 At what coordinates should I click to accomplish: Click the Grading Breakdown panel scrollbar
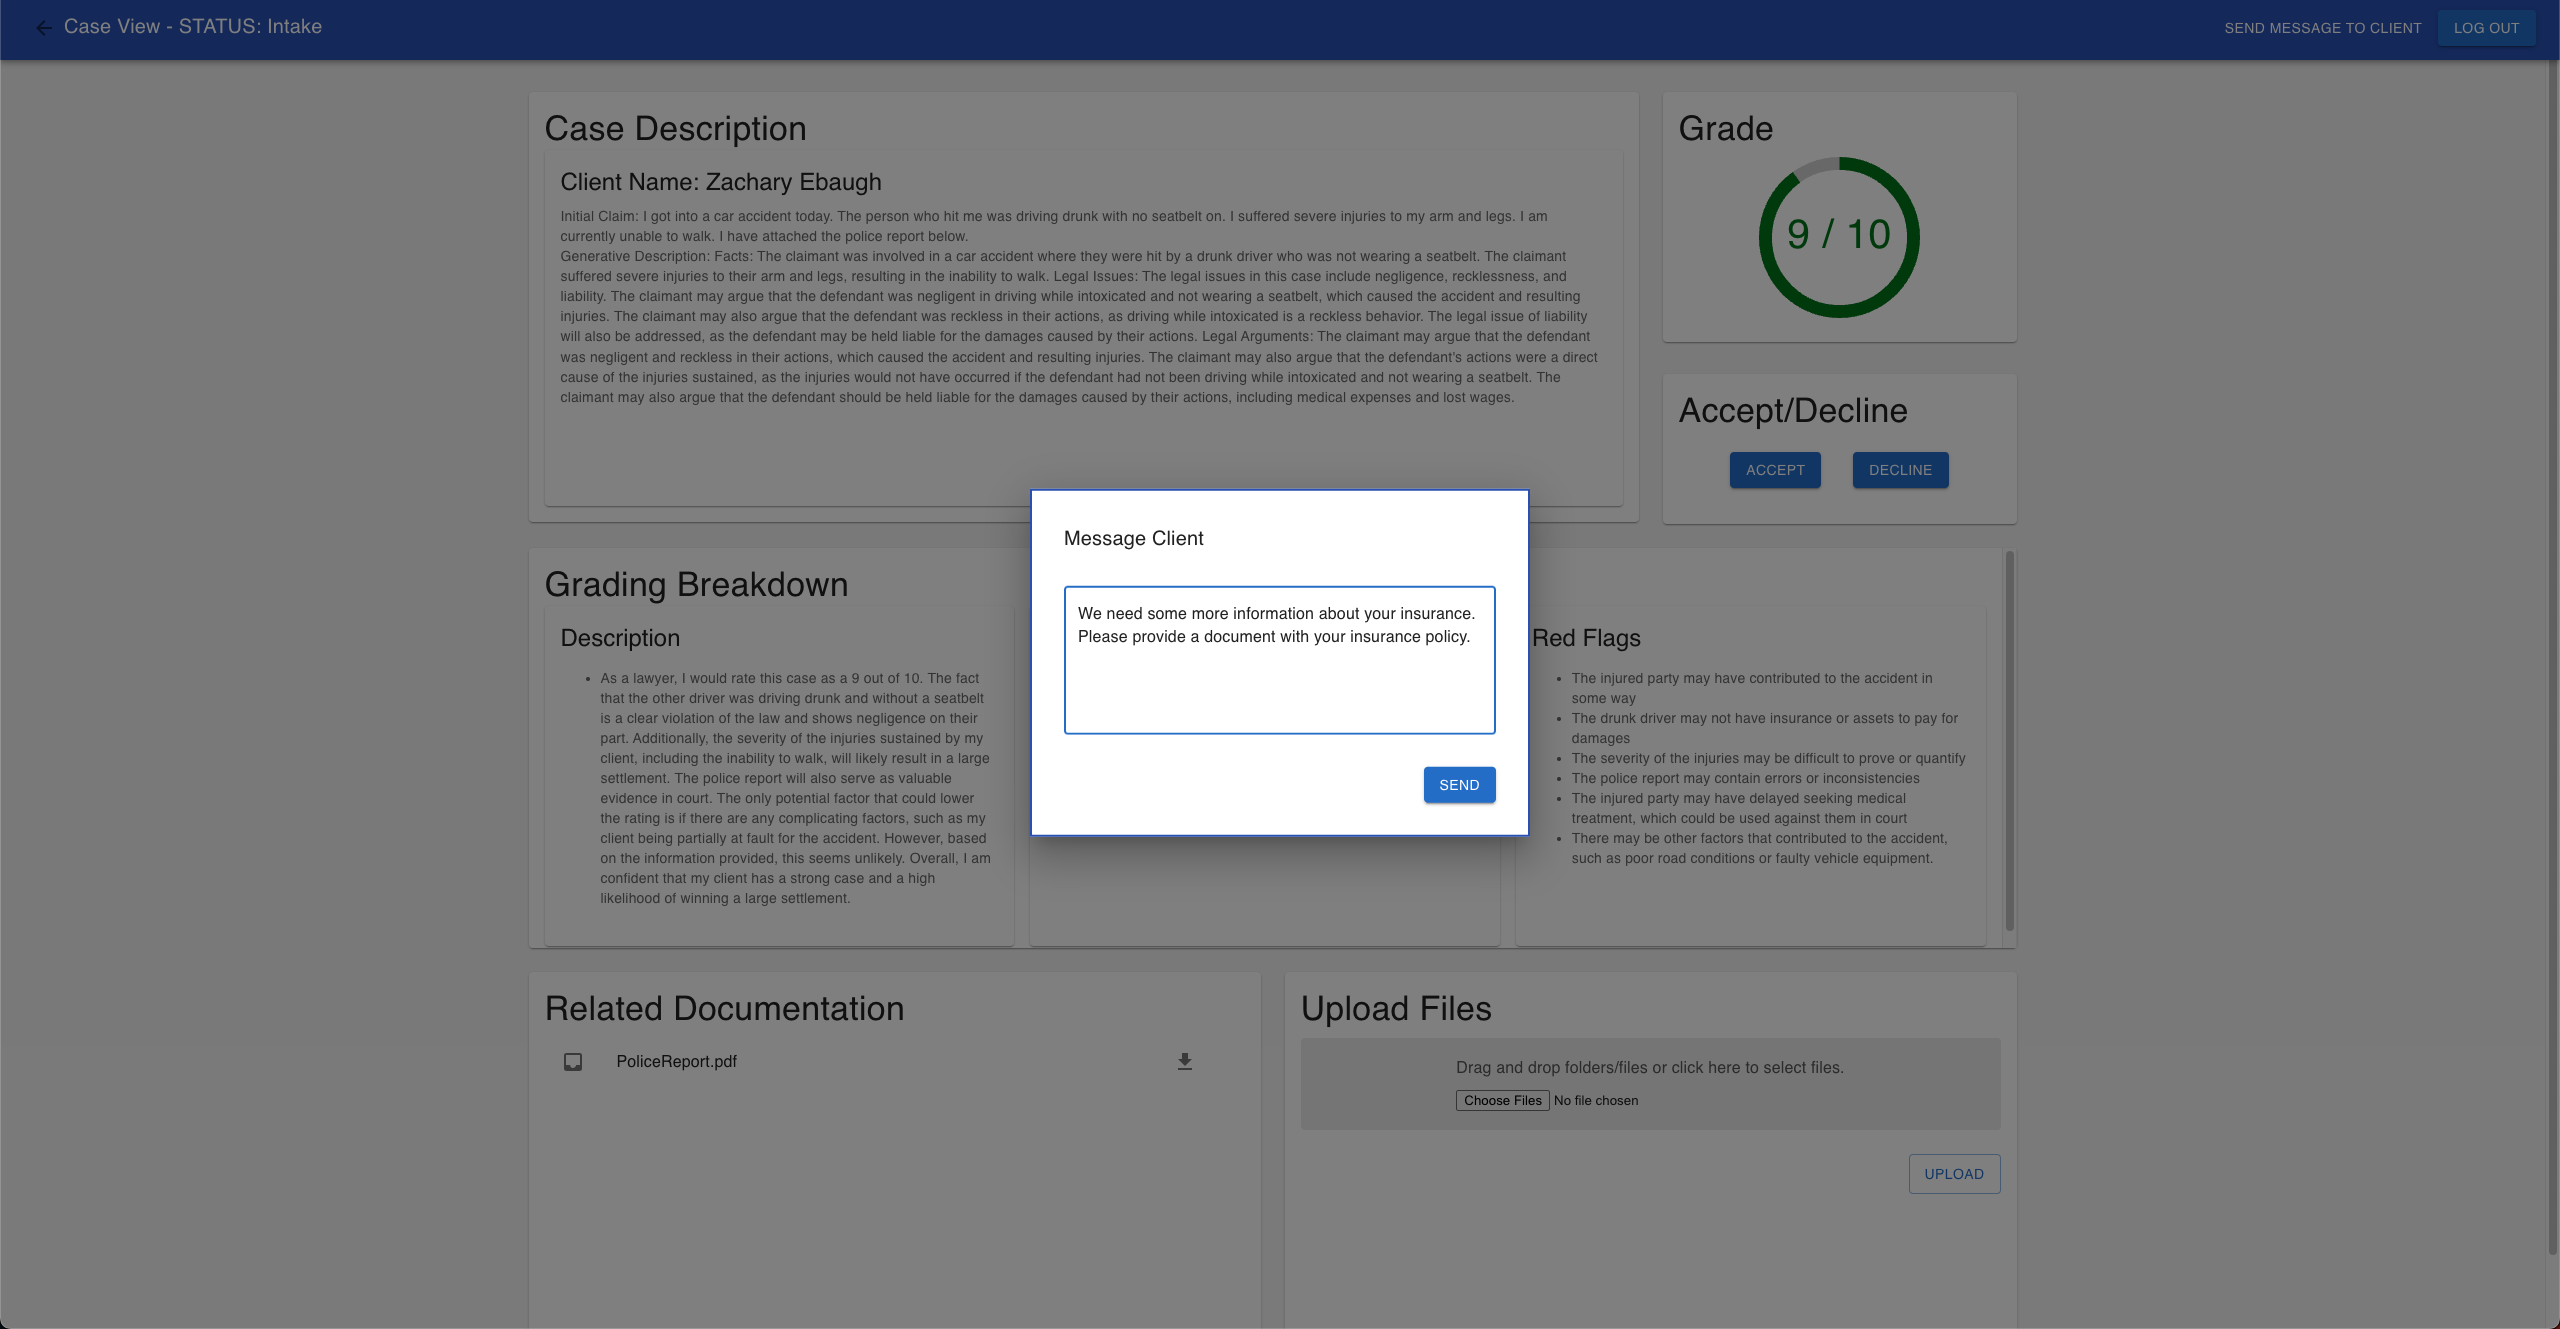(2009, 740)
